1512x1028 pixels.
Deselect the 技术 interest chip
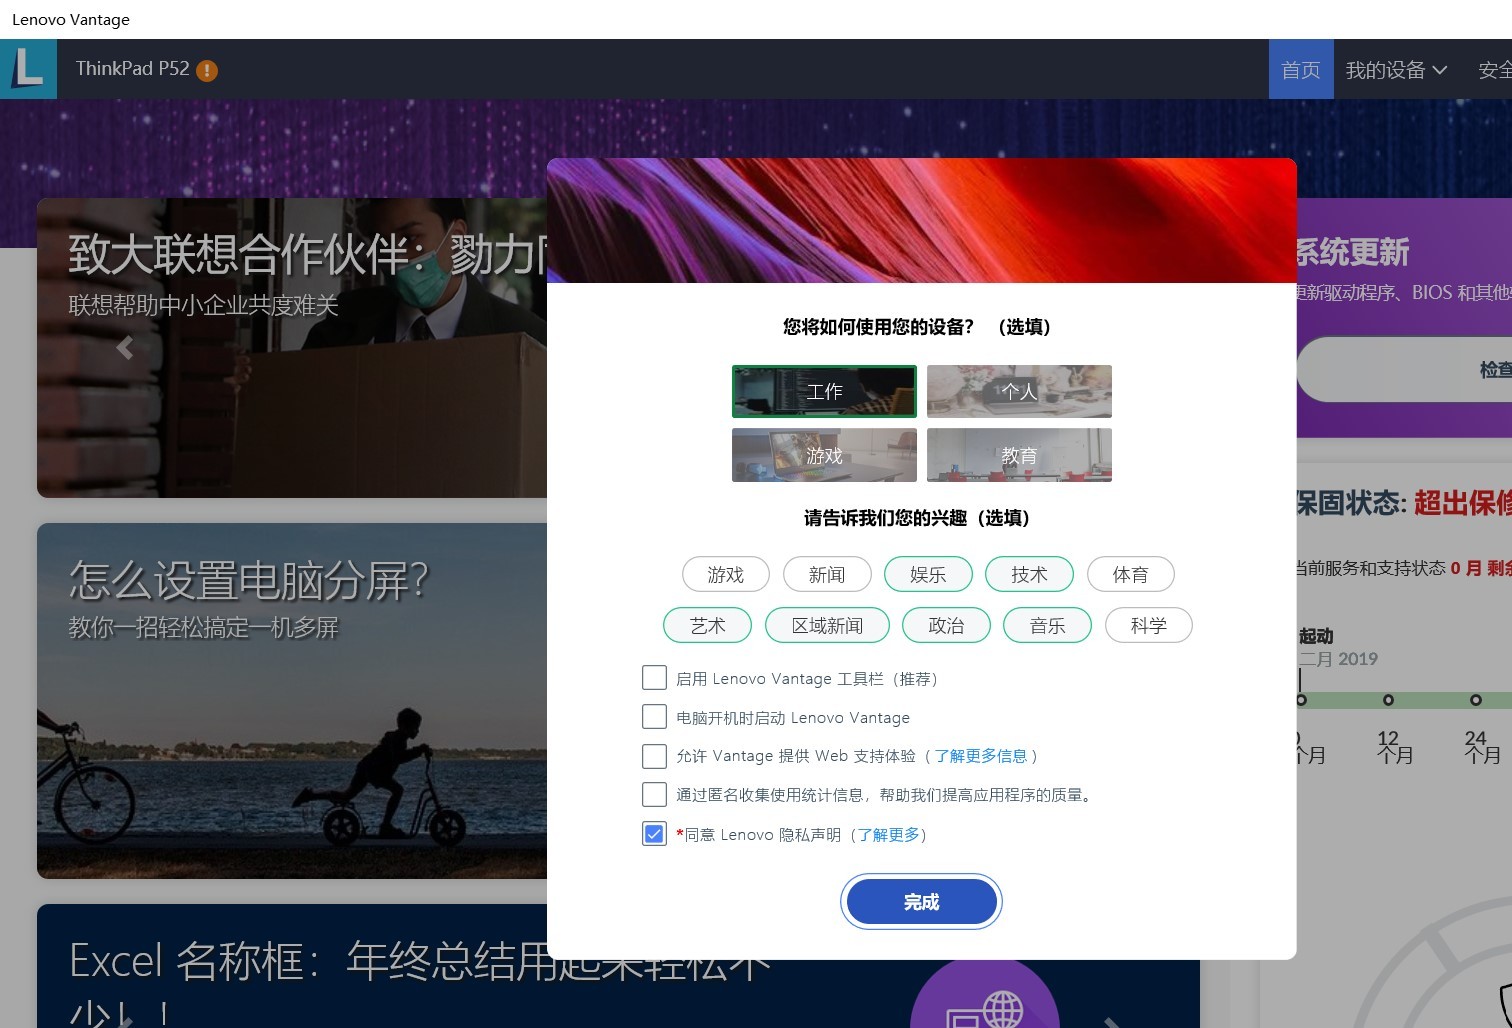[x=1029, y=574]
